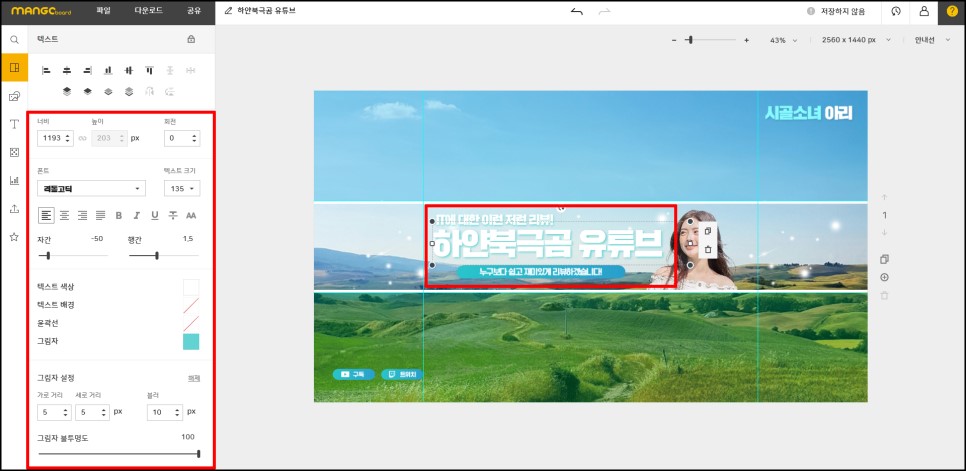Bring layer to the very front
This screenshot has height=471, width=966.
click(67, 92)
